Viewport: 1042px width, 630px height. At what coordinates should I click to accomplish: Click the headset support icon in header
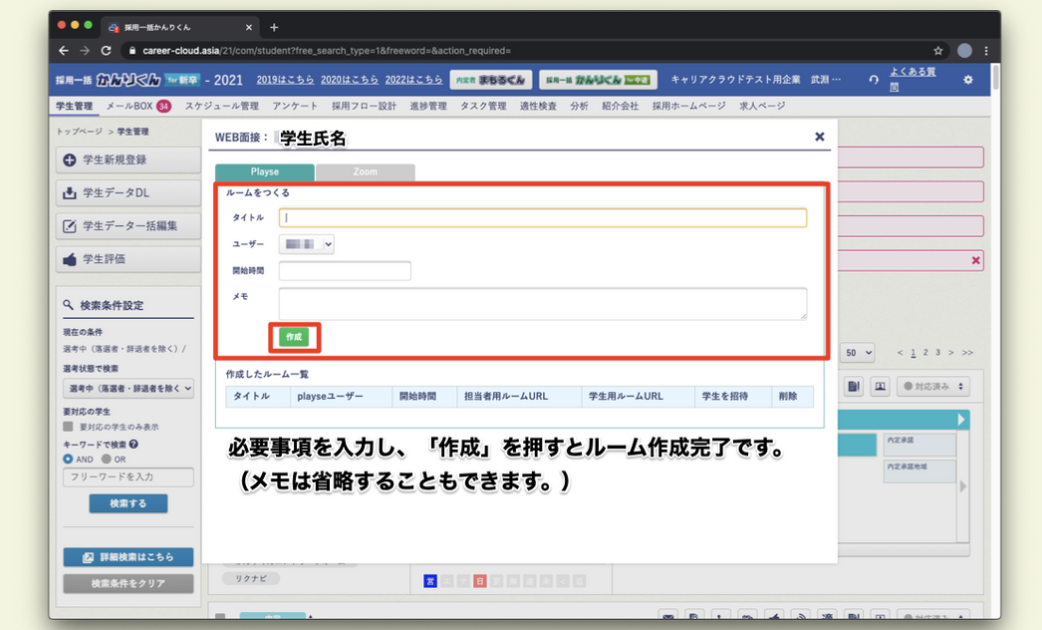(873, 80)
